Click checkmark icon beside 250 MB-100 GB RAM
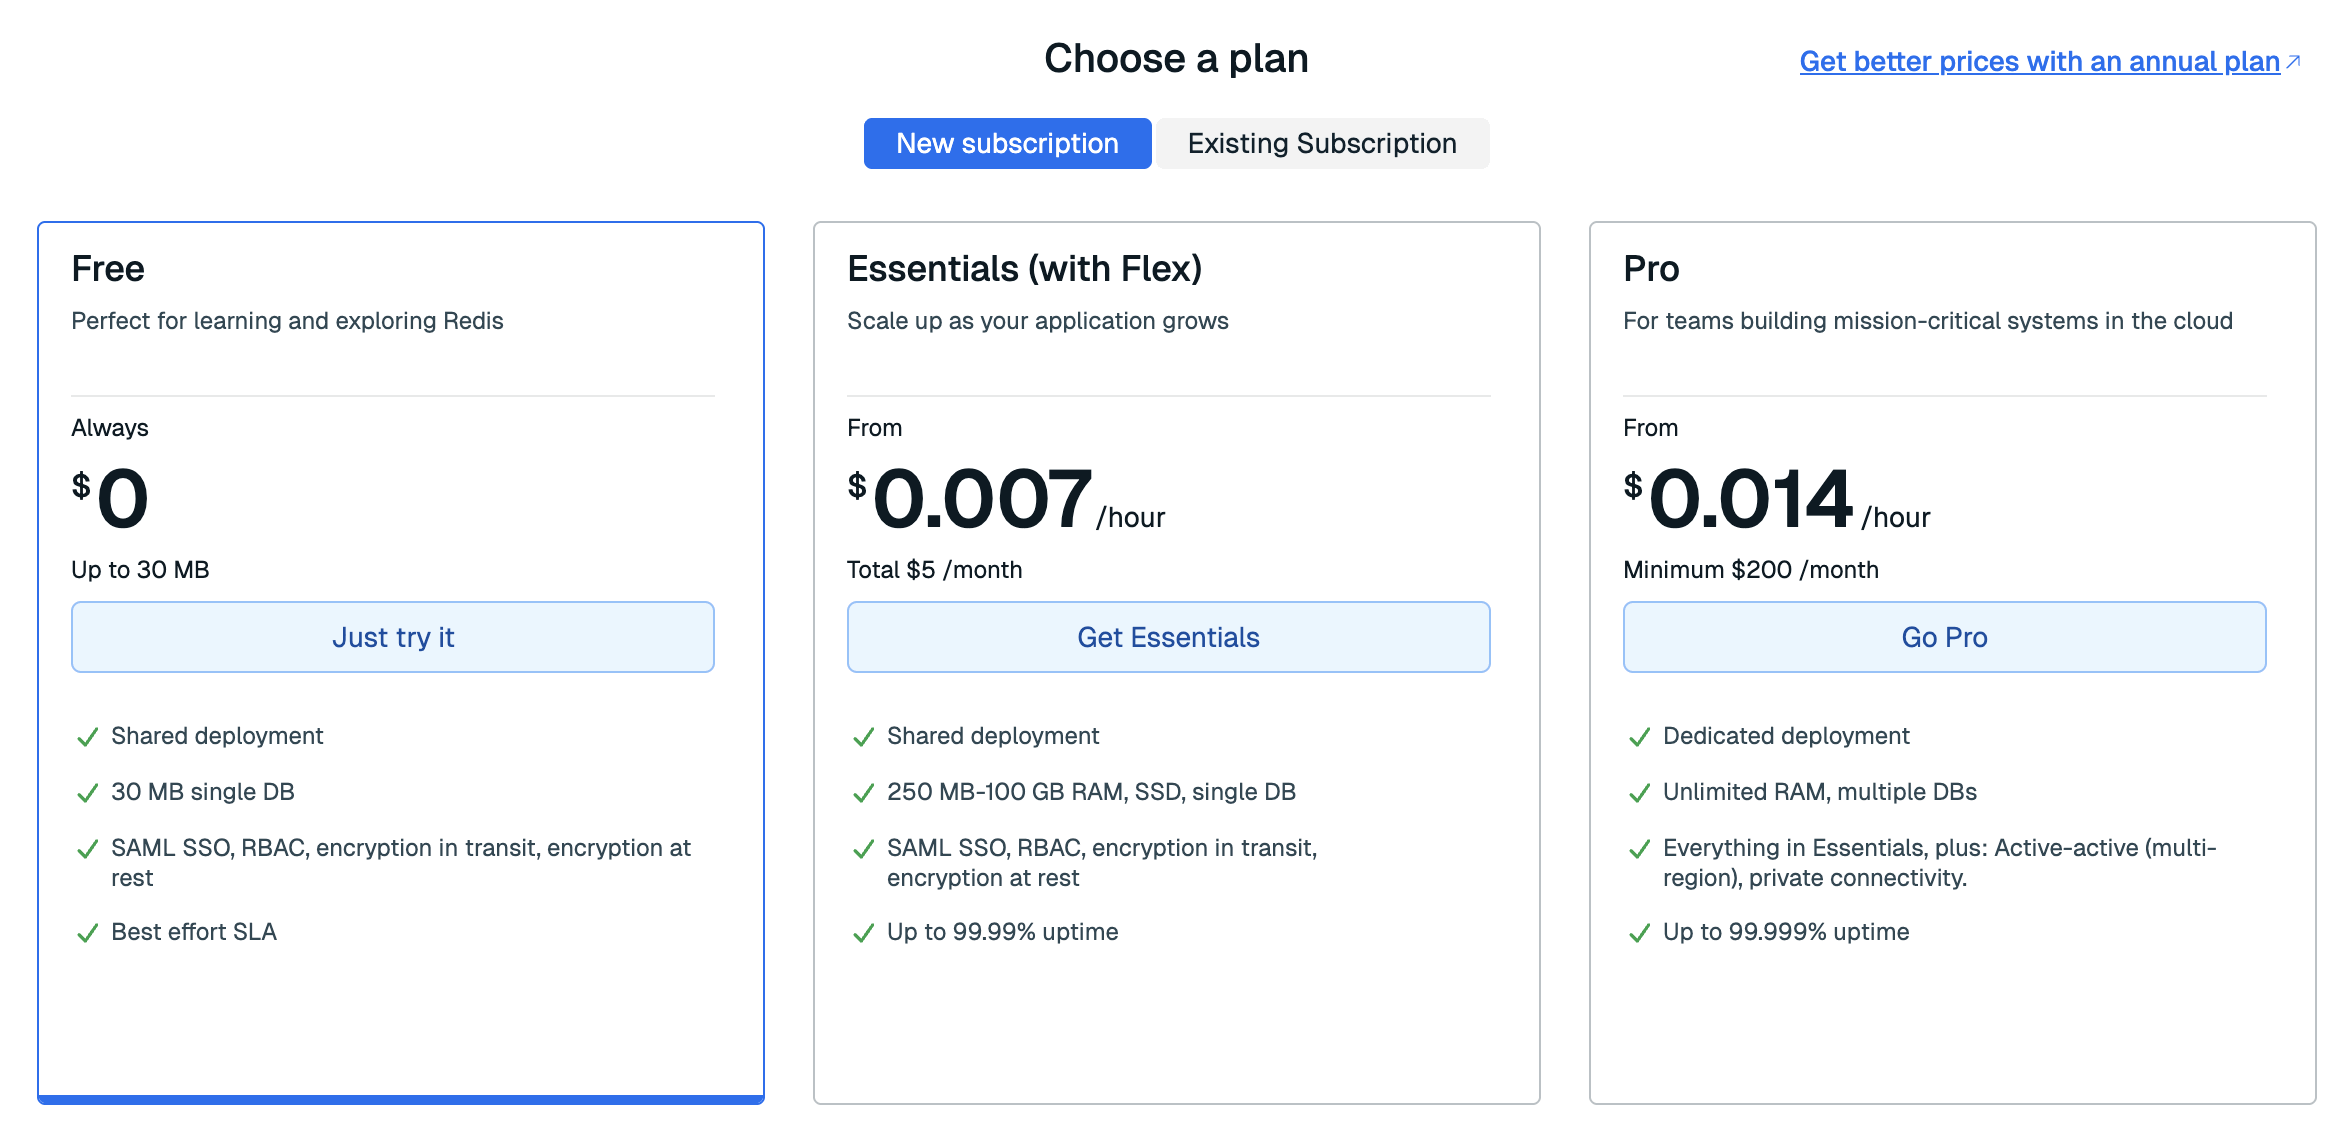The height and width of the screenshot is (1140, 2352). (864, 794)
